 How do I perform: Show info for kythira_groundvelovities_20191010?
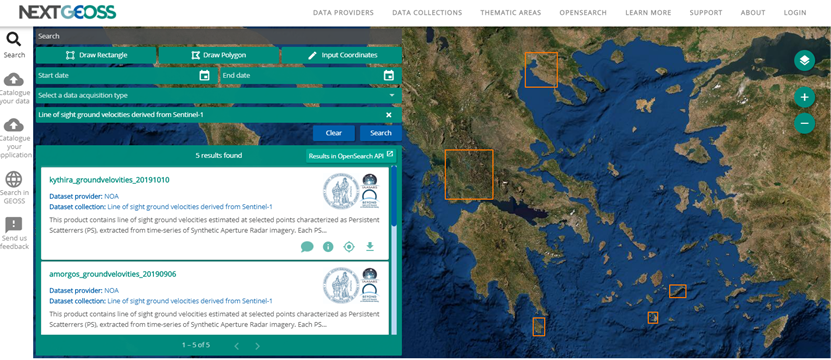pyautogui.click(x=328, y=247)
